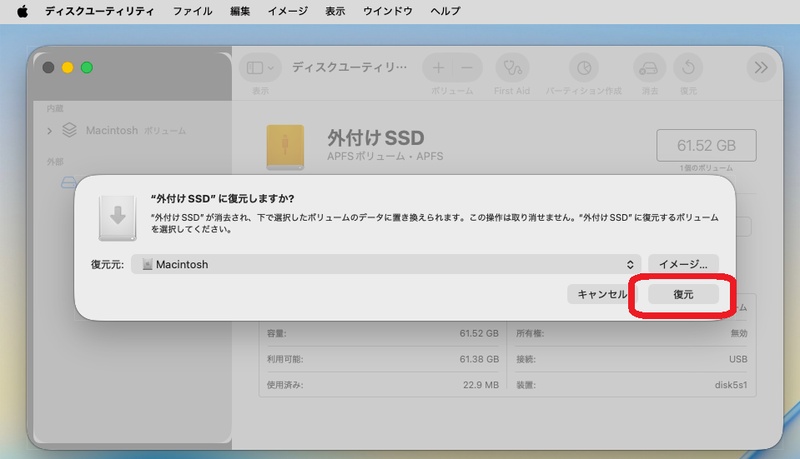
Task: Open the Apple menu
Action: click(22, 11)
